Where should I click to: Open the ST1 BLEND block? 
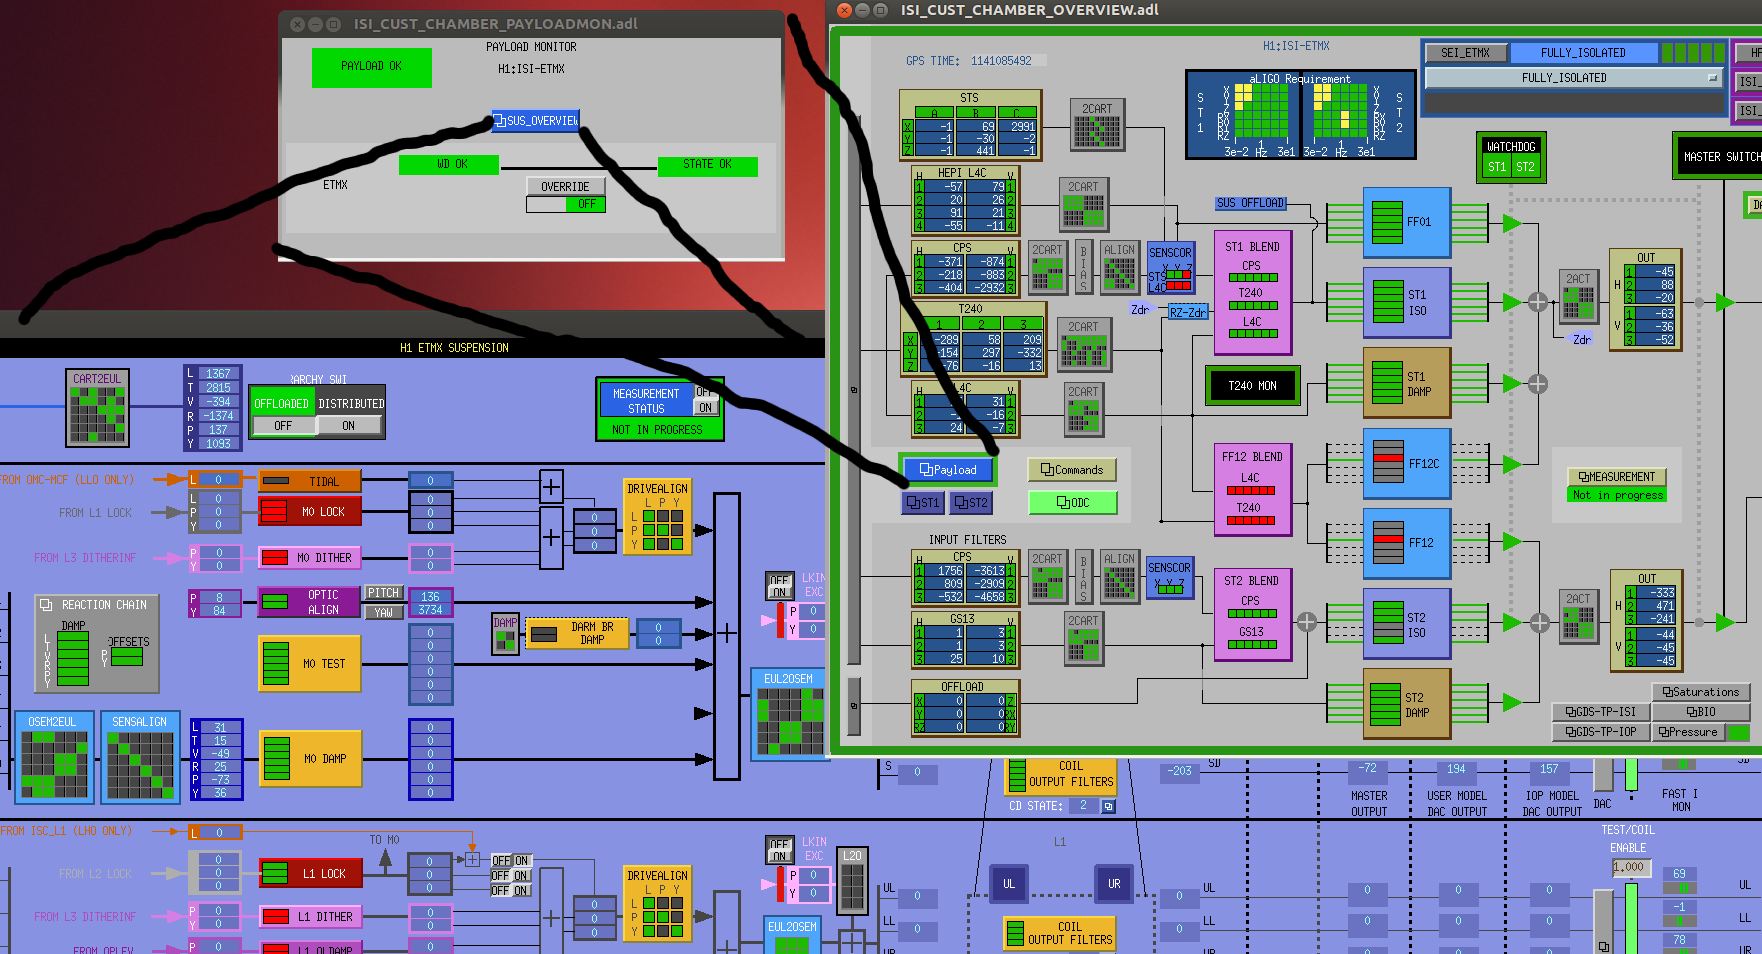(x=1252, y=293)
